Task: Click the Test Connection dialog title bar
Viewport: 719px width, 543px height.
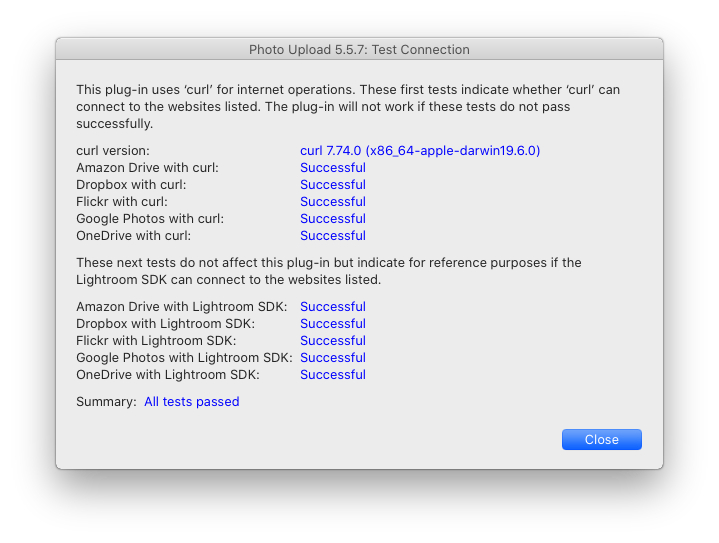Action: [x=359, y=49]
